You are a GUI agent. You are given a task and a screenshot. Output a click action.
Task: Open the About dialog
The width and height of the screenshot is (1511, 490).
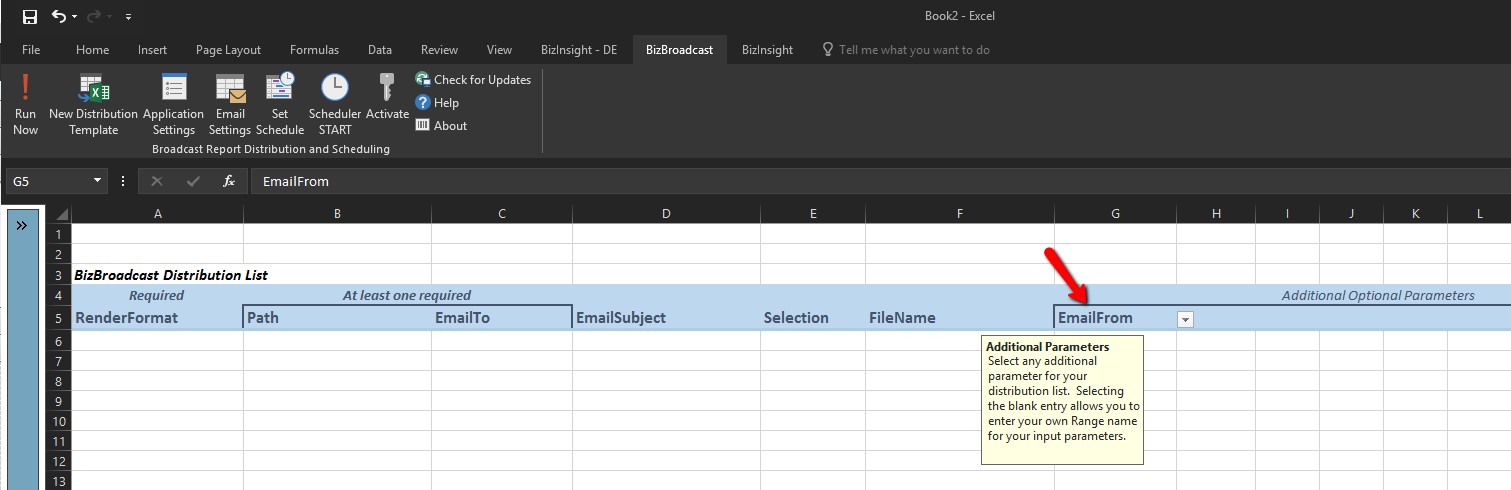click(x=441, y=126)
